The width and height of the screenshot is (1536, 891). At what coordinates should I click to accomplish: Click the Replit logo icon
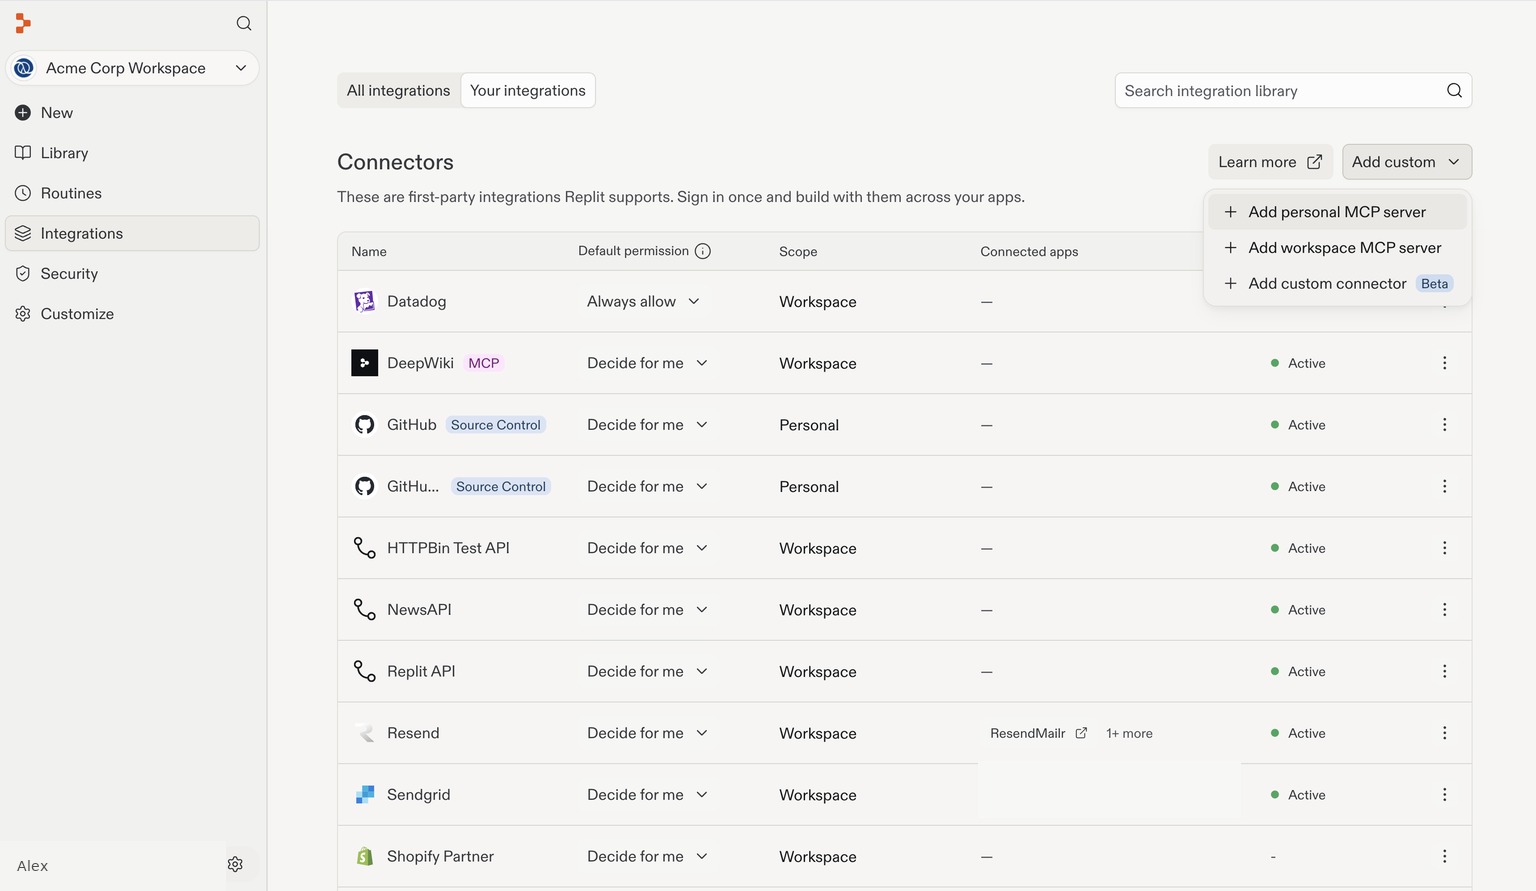(23, 23)
